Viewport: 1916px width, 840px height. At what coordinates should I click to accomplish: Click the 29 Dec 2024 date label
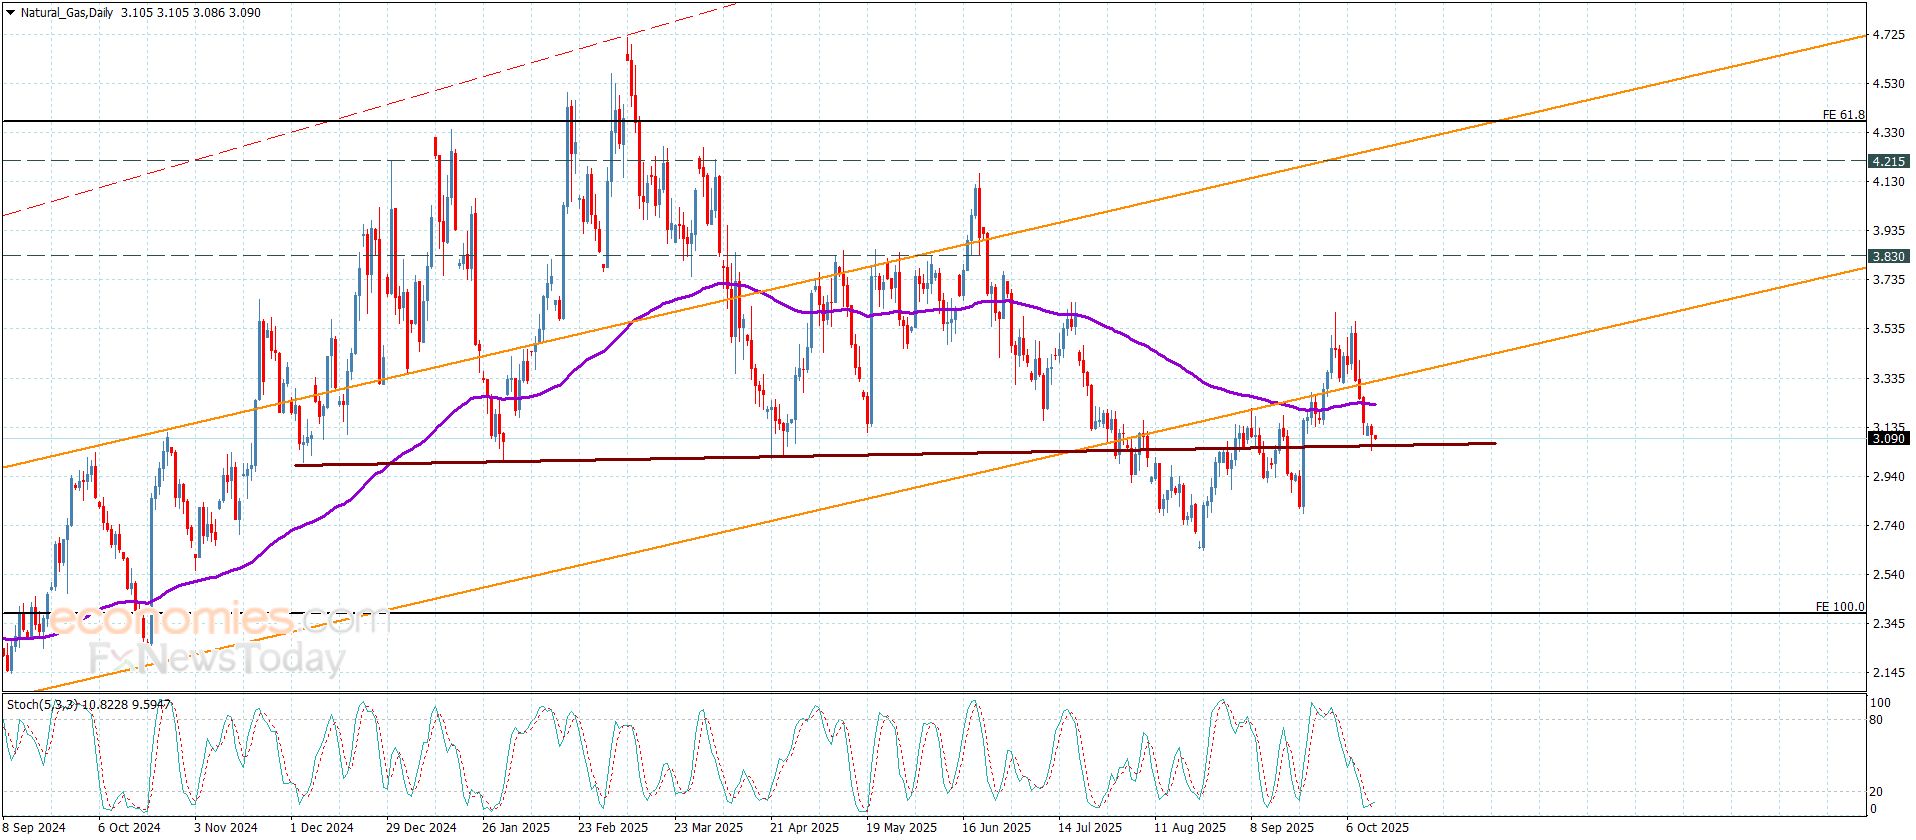pyautogui.click(x=421, y=827)
